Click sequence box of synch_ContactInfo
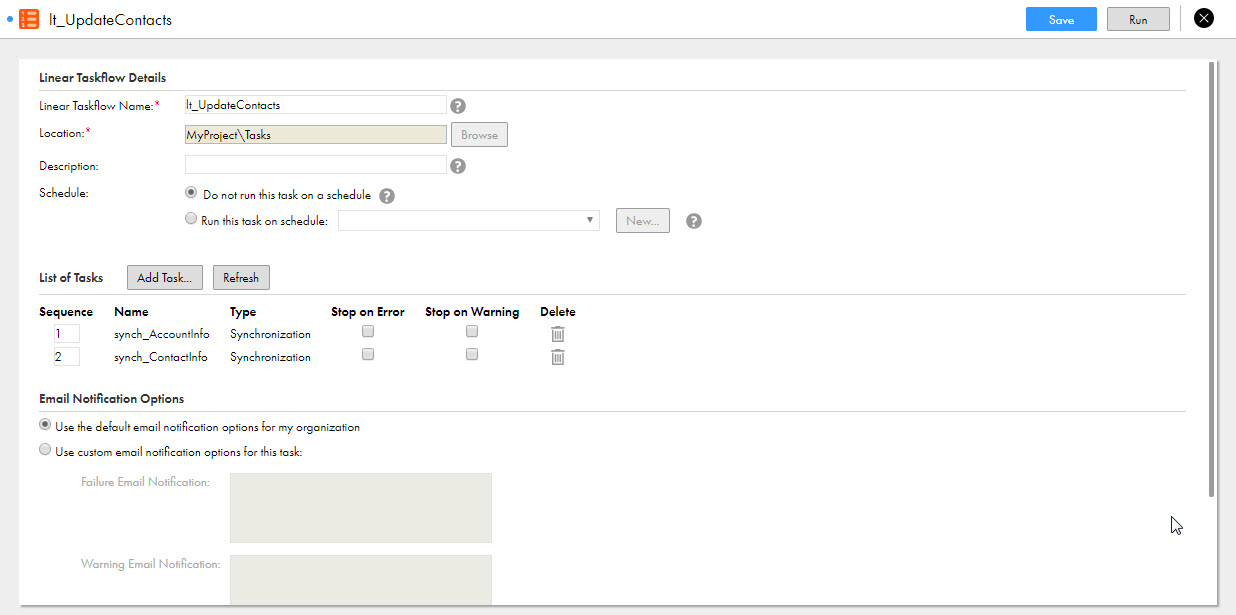The image size is (1236, 615). click(67, 357)
